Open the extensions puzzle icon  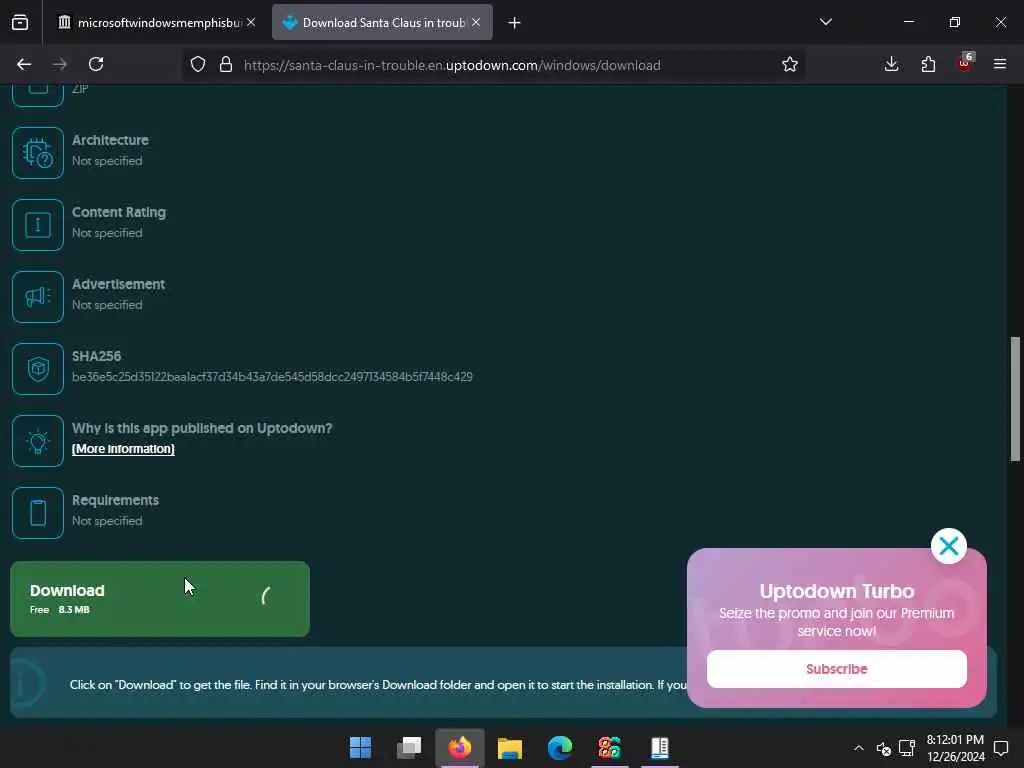[x=928, y=64]
